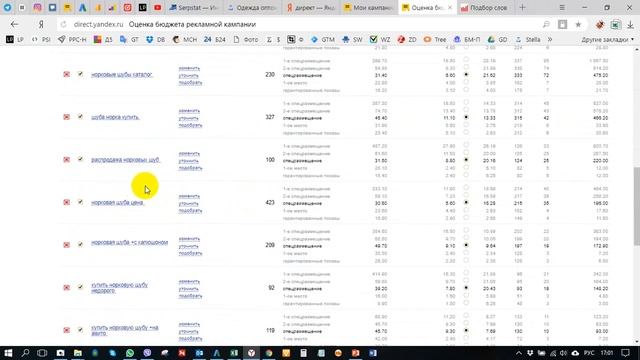Expand the 'Другие закладки' bookmarks folder
Image resolution: width=640 pixels, height=360 pixels.
607,40
